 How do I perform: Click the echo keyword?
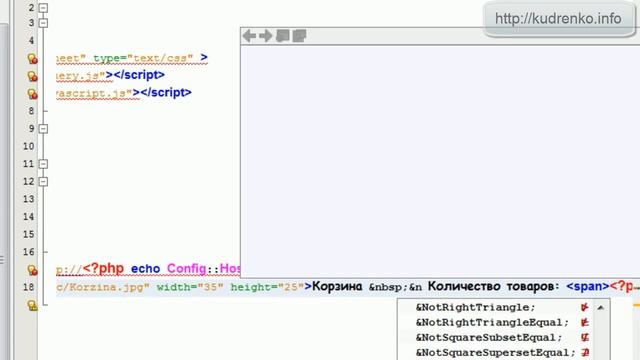pos(145,269)
